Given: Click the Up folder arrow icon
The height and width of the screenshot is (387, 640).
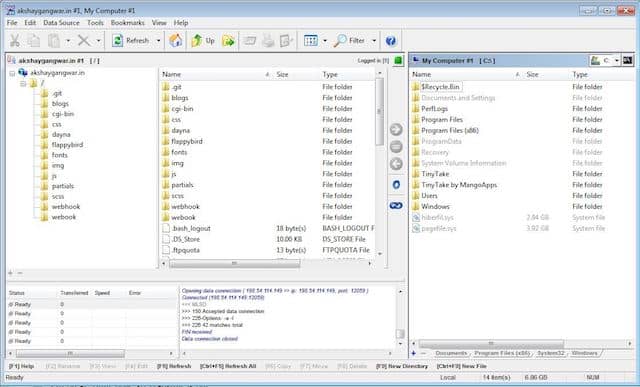Looking at the screenshot, I should 196,40.
